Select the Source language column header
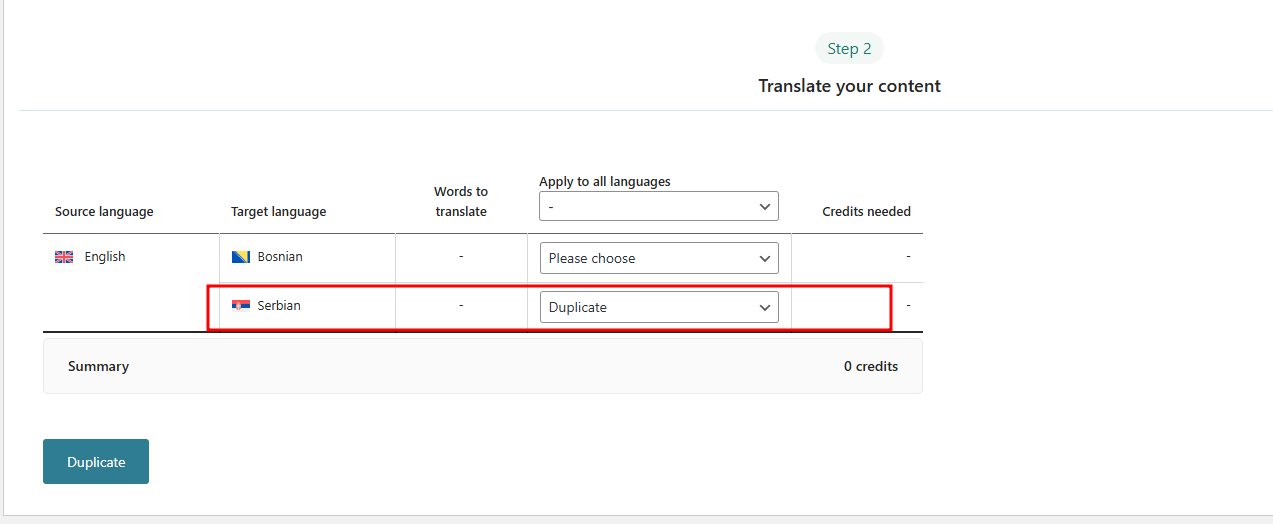Viewport: 1273px width, 524px height. point(104,212)
